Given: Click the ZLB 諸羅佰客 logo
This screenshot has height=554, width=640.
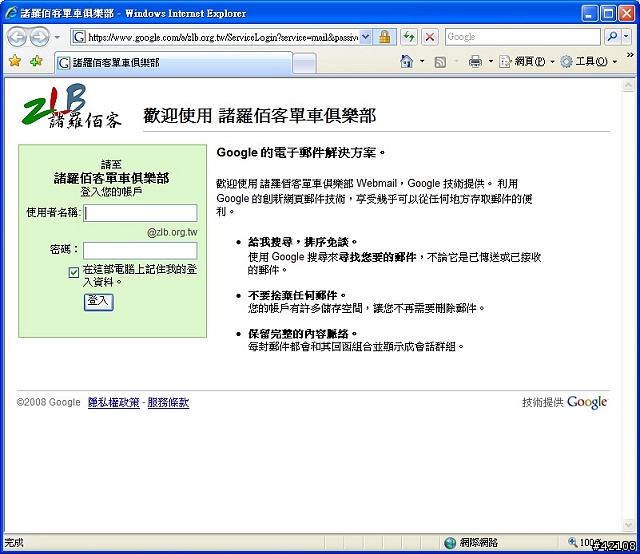Looking at the screenshot, I should (x=72, y=106).
